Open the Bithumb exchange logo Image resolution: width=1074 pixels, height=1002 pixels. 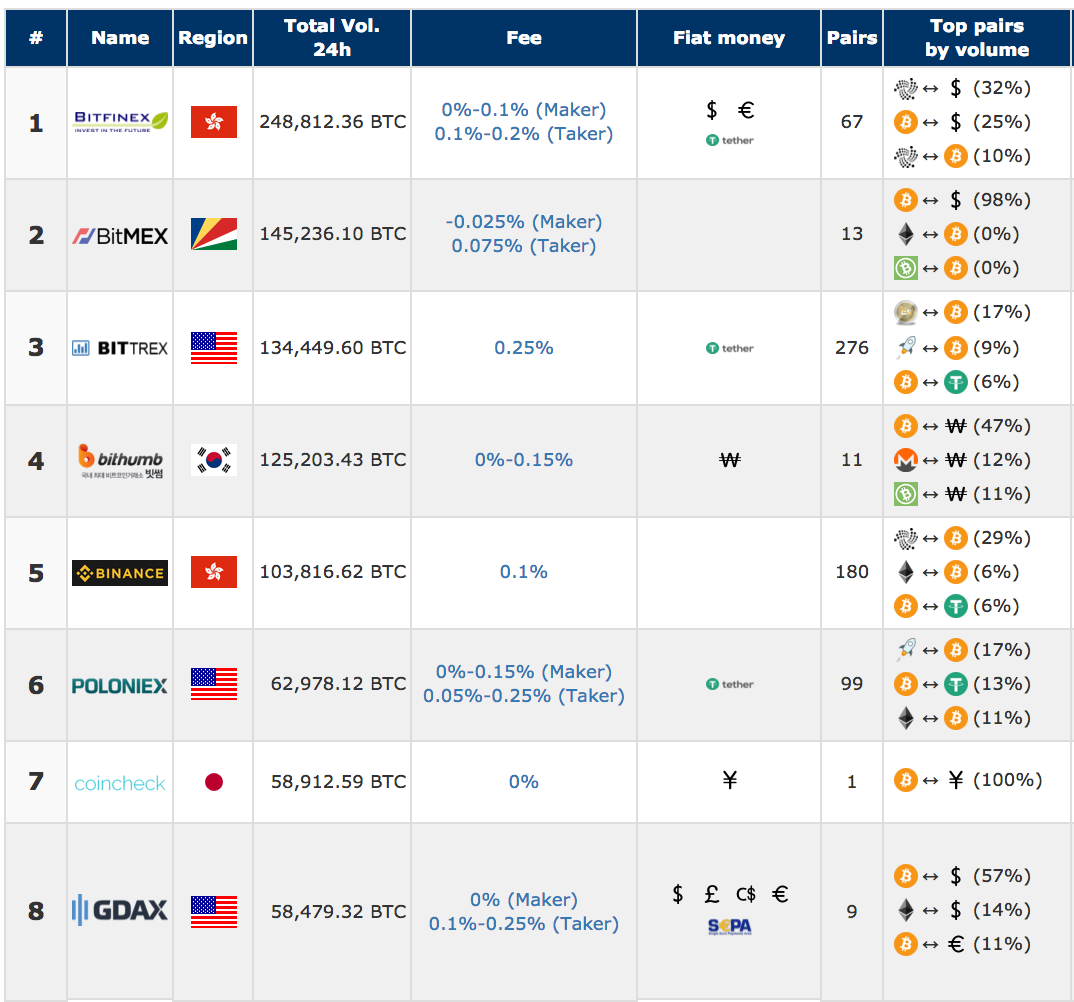coord(121,461)
